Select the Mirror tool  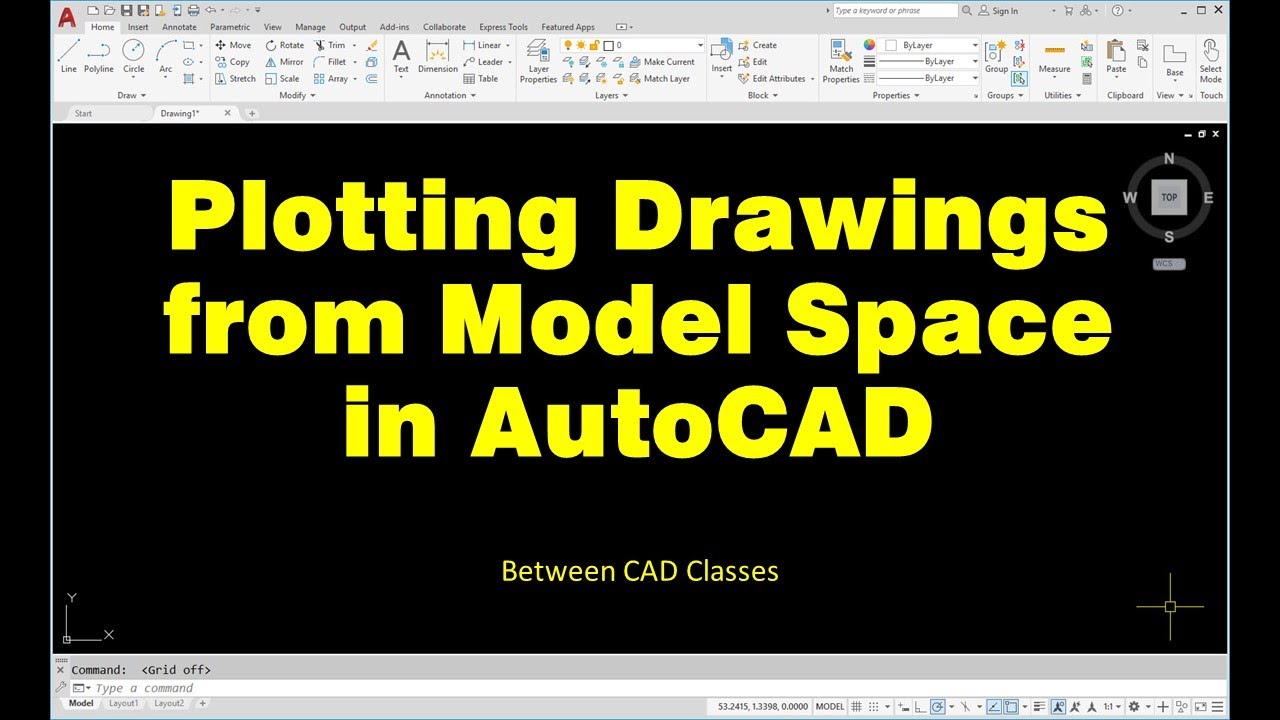284,62
